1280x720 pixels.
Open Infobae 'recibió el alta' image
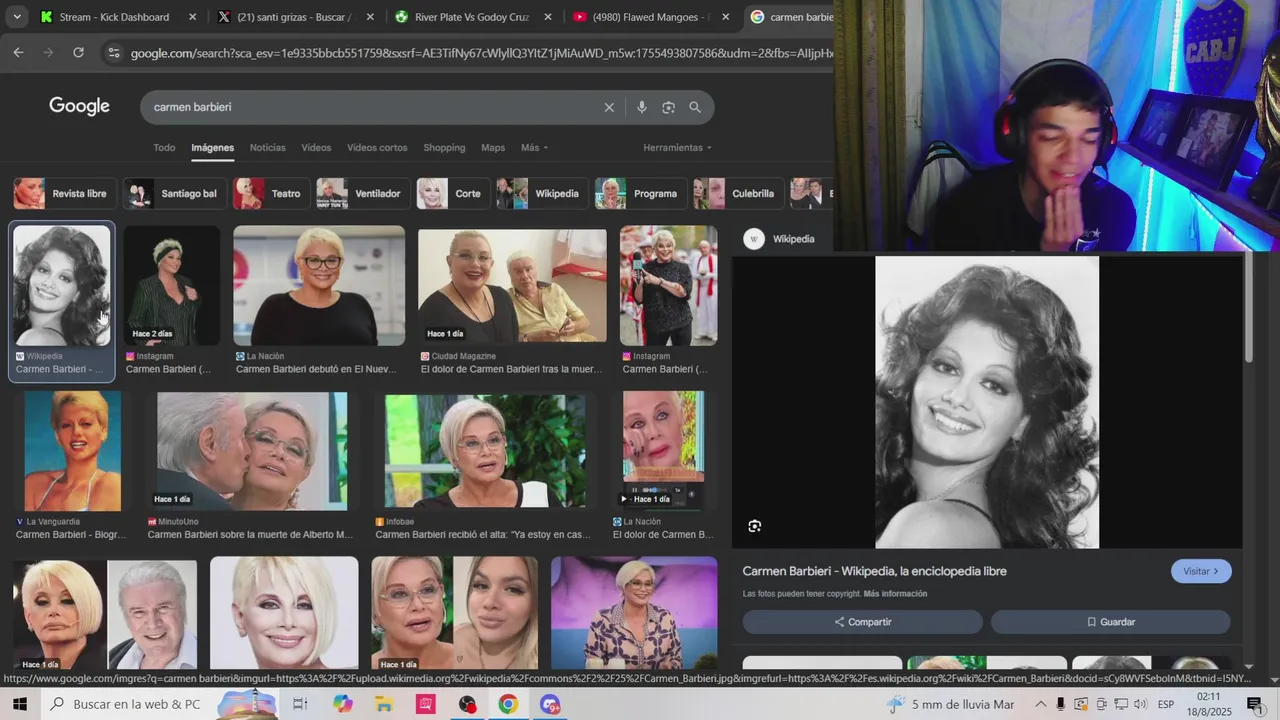tap(485, 451)
